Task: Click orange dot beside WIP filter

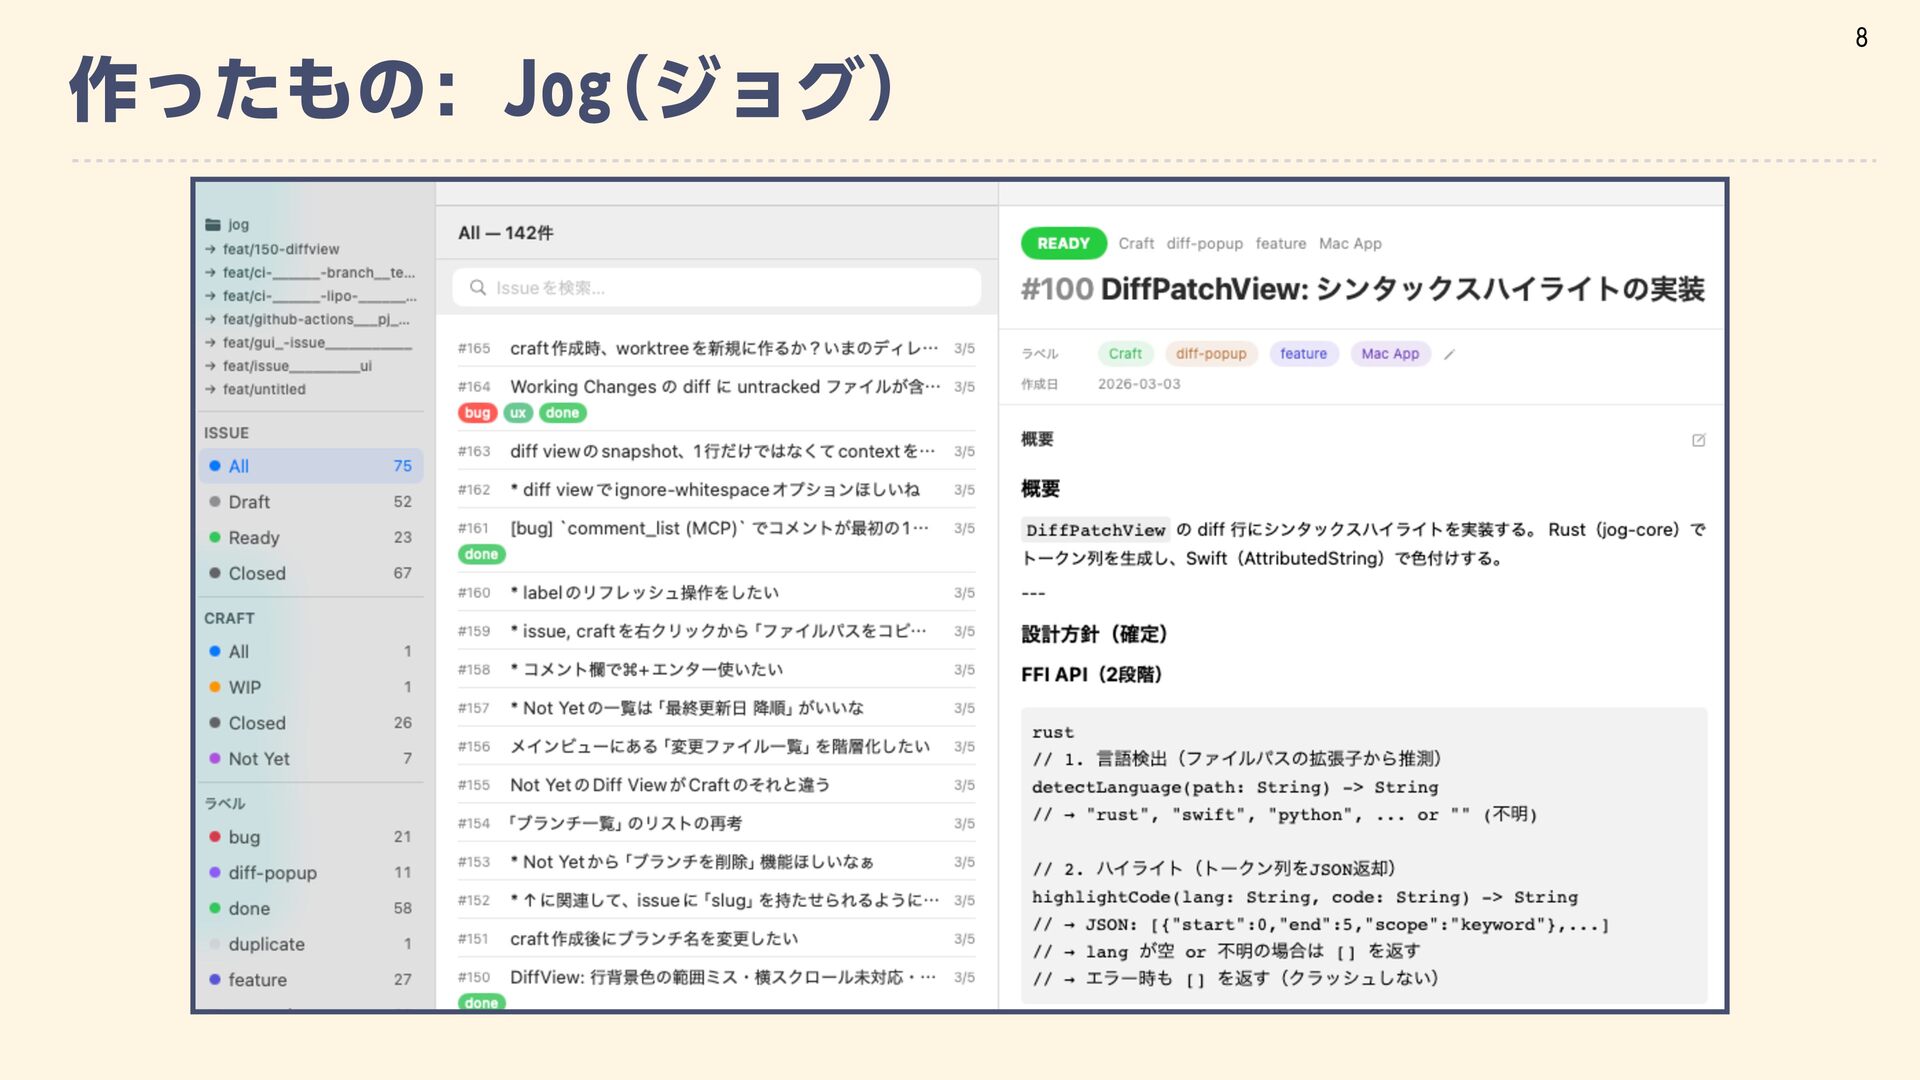Action: pos(215,687)
